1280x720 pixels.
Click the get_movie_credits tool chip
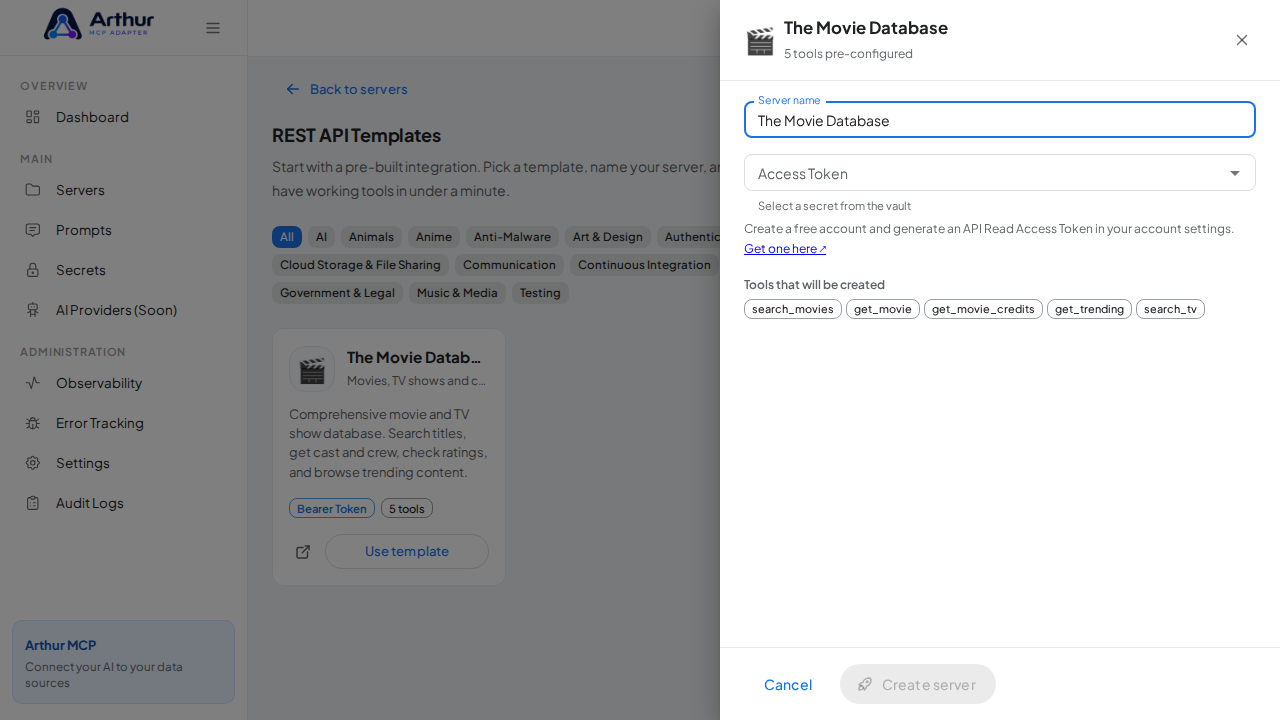[x=983, y=309]
